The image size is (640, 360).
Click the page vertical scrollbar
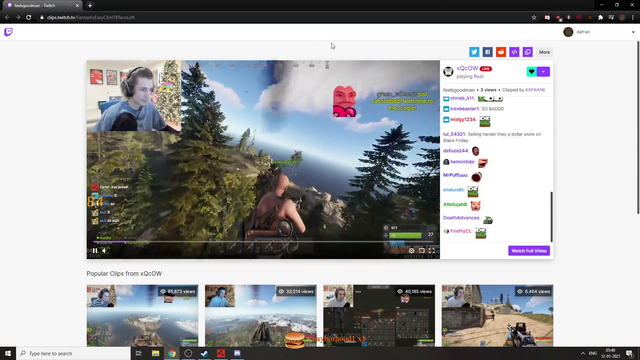(x=638, y=127)
